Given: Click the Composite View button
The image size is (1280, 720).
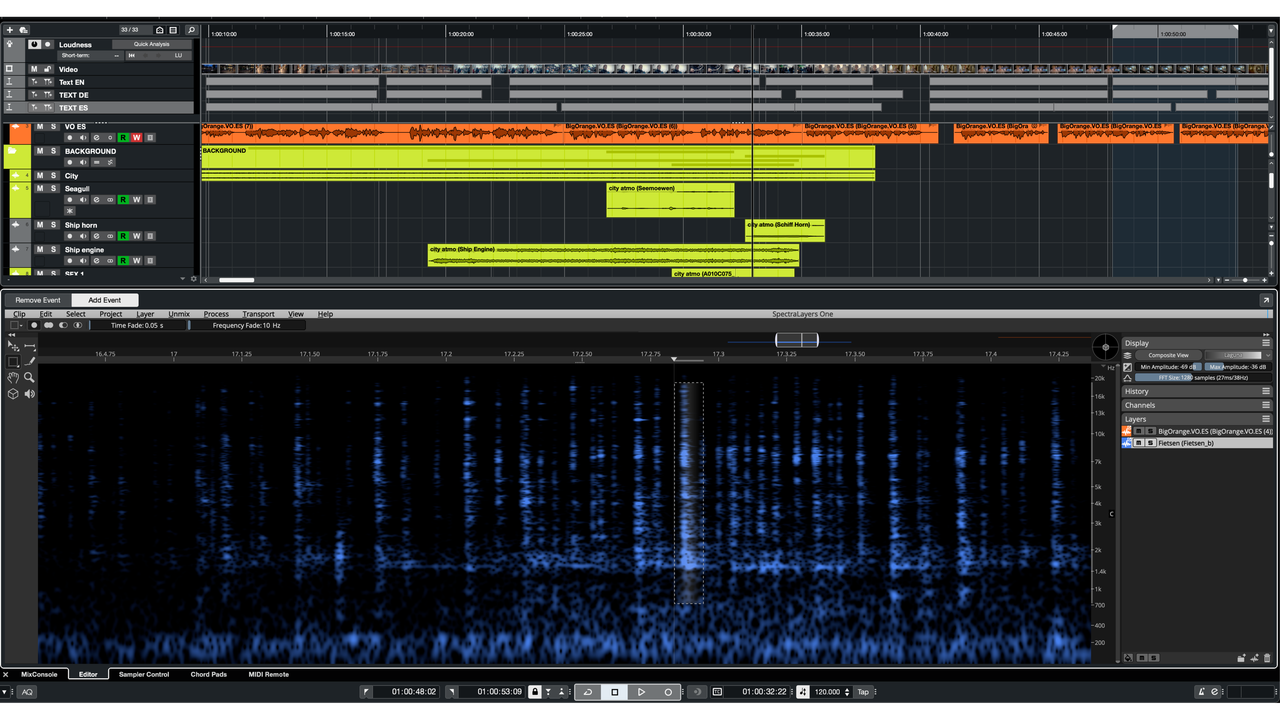Looking at the screenshot, I should pyautogui.click(x=1168, y=355).
